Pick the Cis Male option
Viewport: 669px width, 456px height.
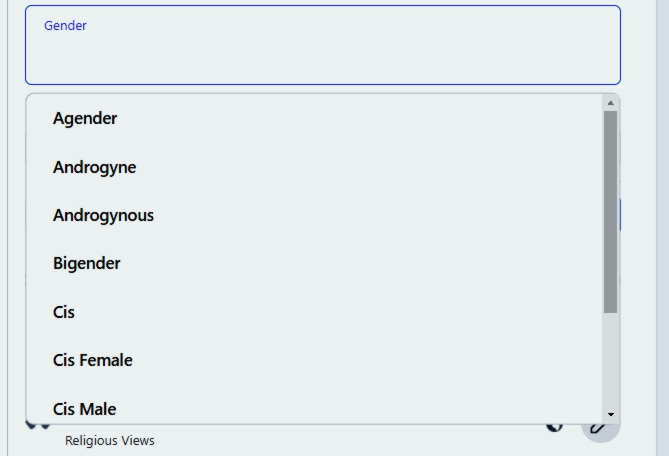[84, 408]
